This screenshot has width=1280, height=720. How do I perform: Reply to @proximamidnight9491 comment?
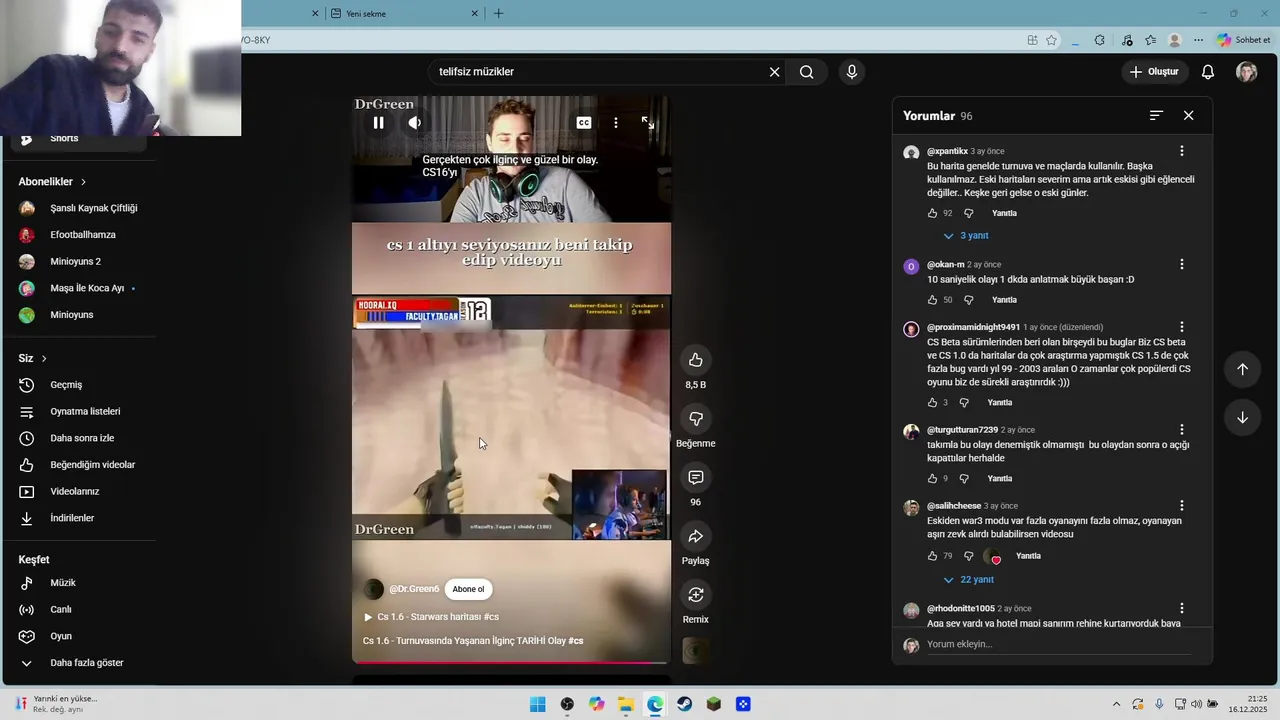(x=1000, y=403)
